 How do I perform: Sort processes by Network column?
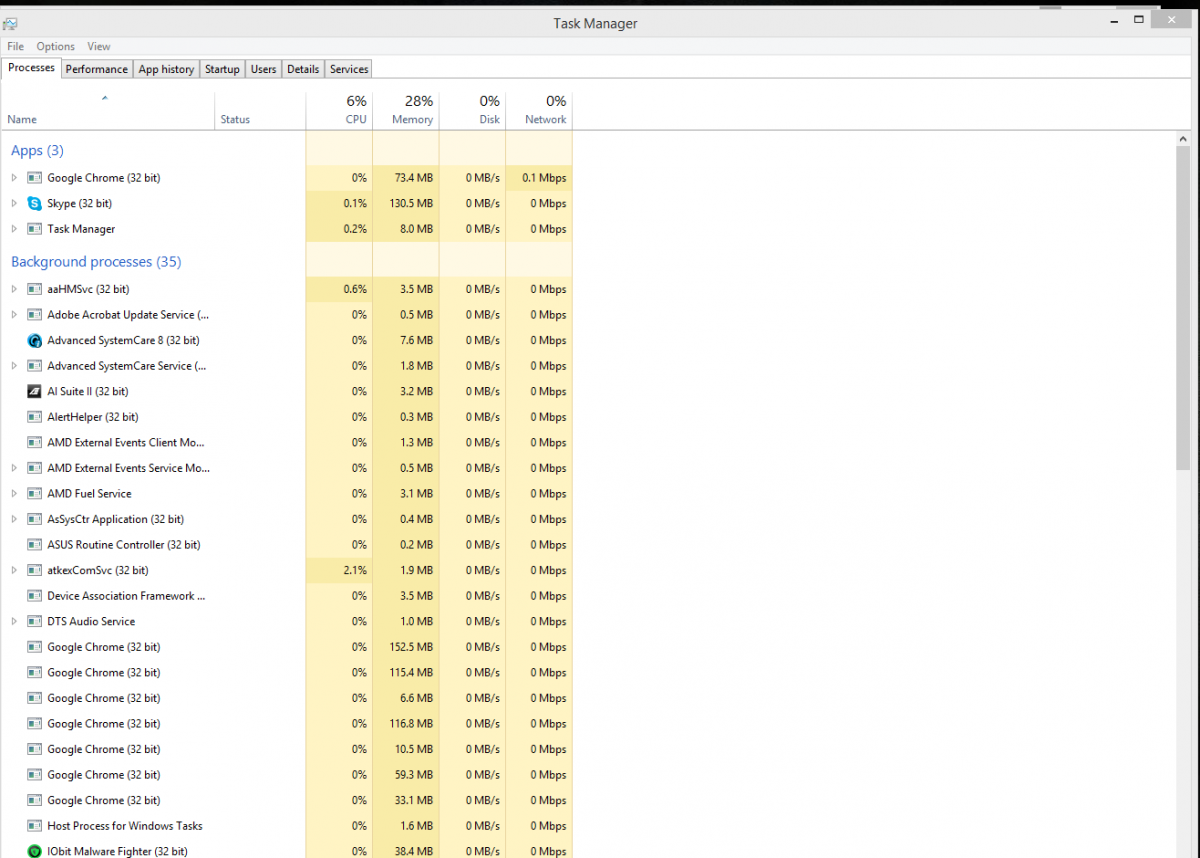point(539,111)
